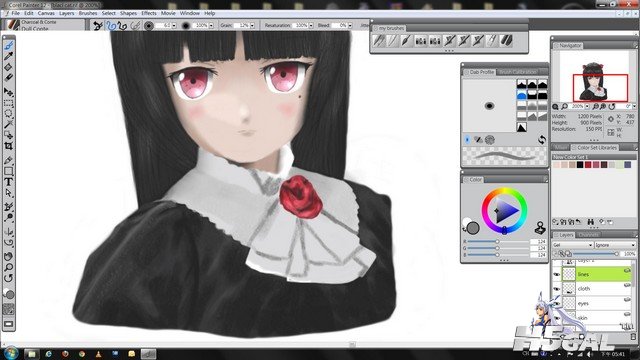Click the Reset Tool icon on the property bar
Image resolution: width=640 pixels, height=360 pixels.
point(98,26)
